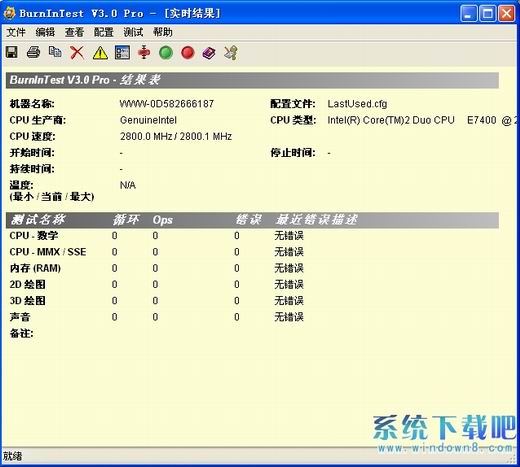Click the 错误 column header
Image resolution: width=520 pixels, height=467 pixels.
click(249, 220)
